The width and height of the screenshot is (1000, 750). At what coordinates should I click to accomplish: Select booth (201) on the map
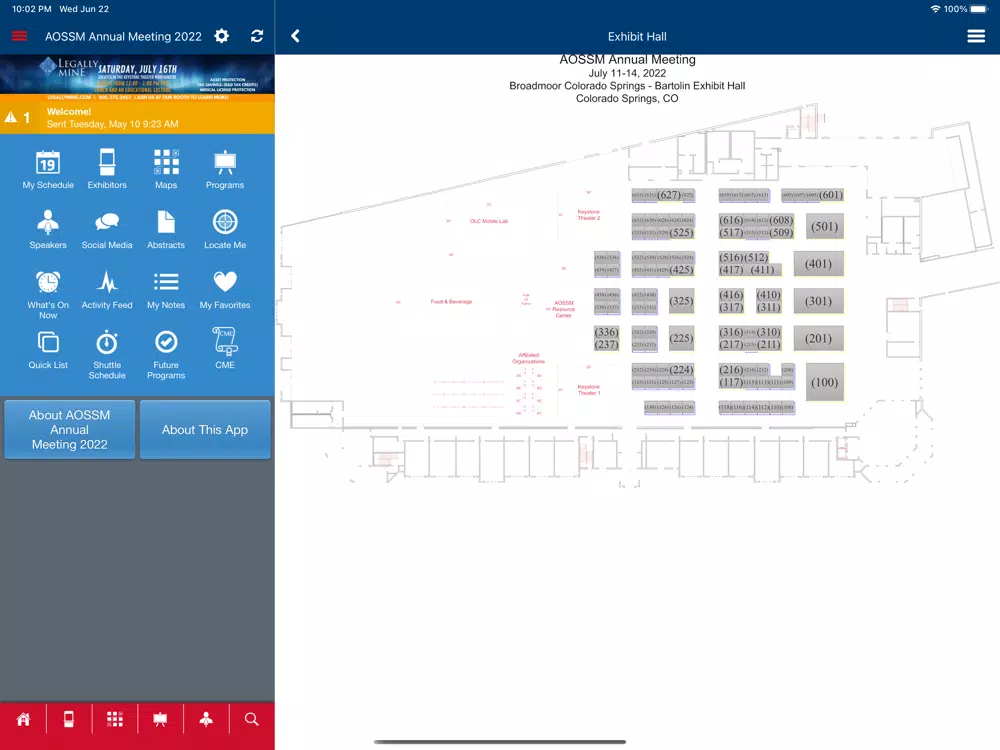(x=818, y=339)
